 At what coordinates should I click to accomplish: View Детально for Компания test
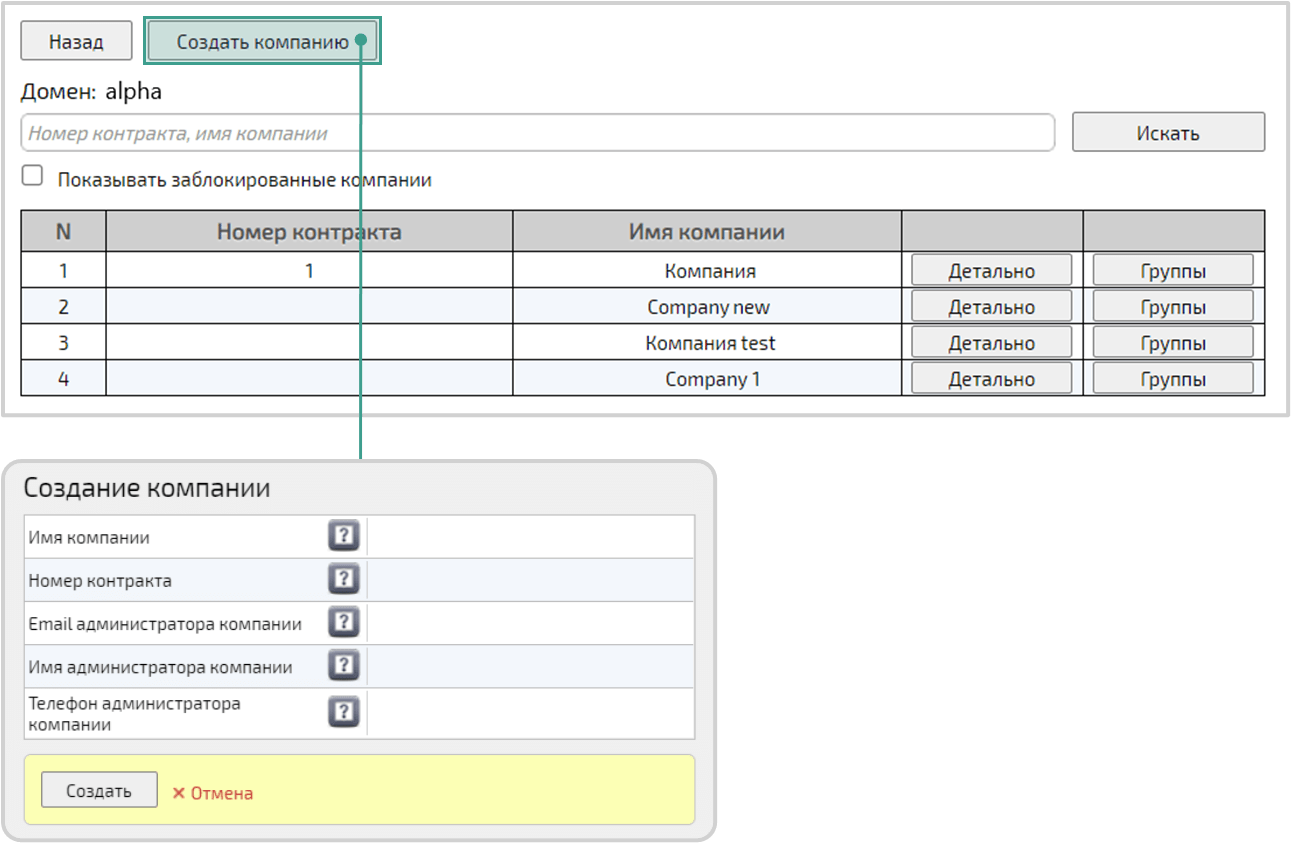(x=991, y=343)
